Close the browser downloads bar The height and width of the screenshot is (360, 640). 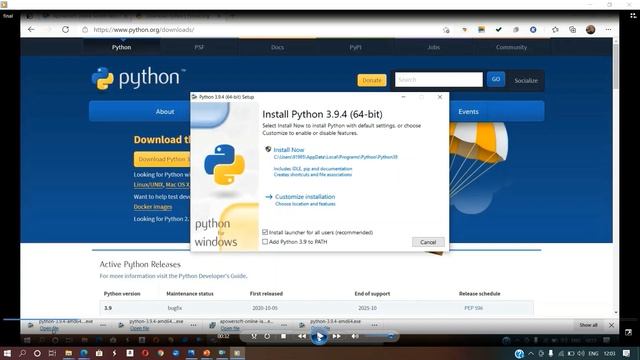pyautogui.click(x=611, y=325)
